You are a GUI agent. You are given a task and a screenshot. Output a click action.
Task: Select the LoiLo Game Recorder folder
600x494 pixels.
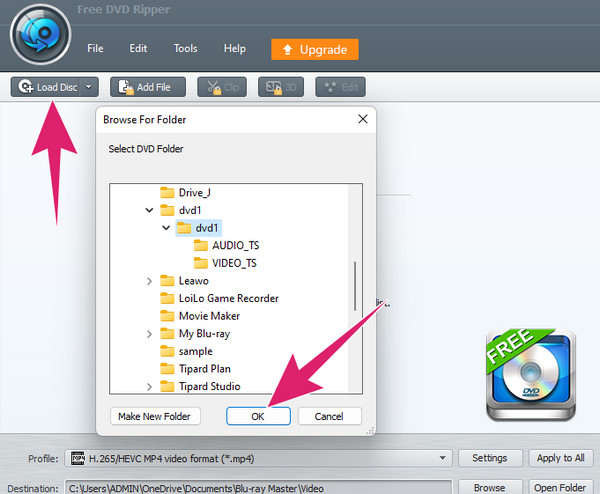[x=219, y=298]
